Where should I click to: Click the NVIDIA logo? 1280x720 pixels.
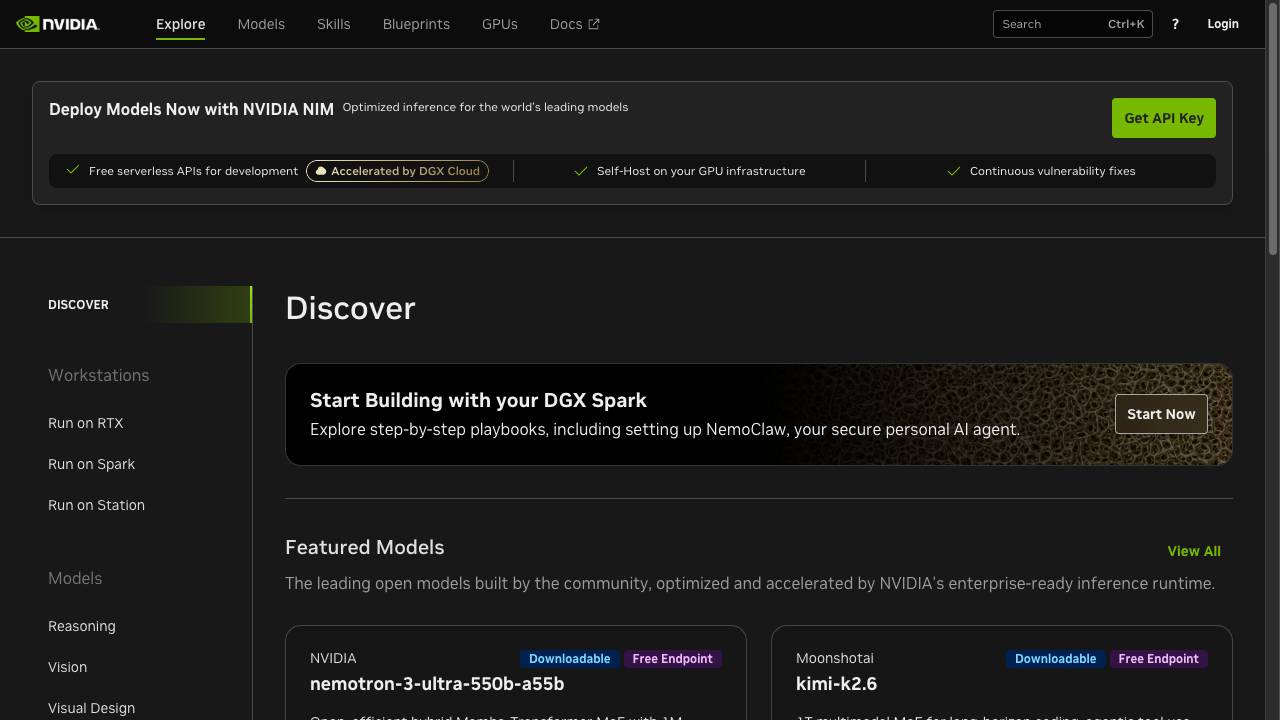click(x=58, y=24)
